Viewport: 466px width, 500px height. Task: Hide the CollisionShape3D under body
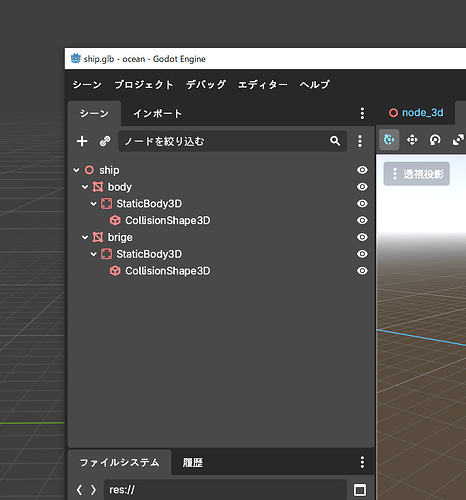(x=362, y=220)
